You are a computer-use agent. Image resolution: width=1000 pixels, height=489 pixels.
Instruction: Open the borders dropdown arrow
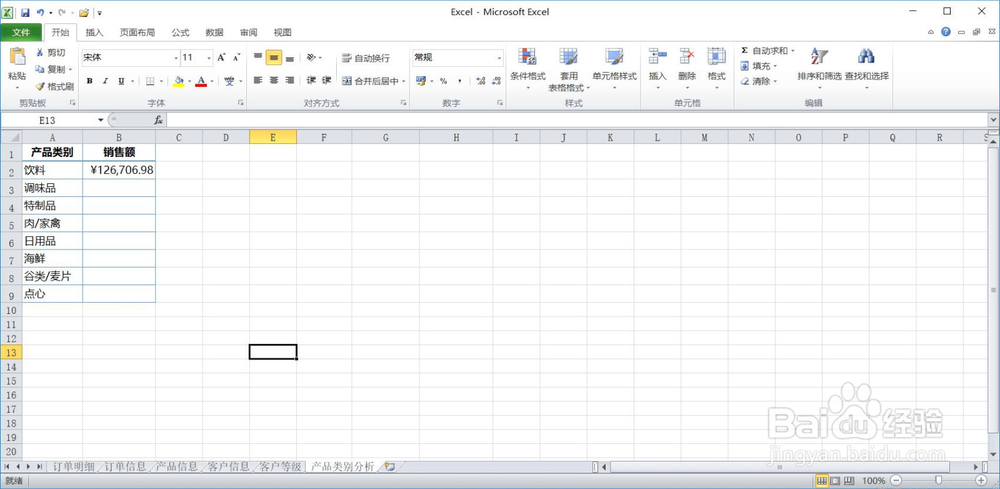pyautogui.click(x=161, y=82)
